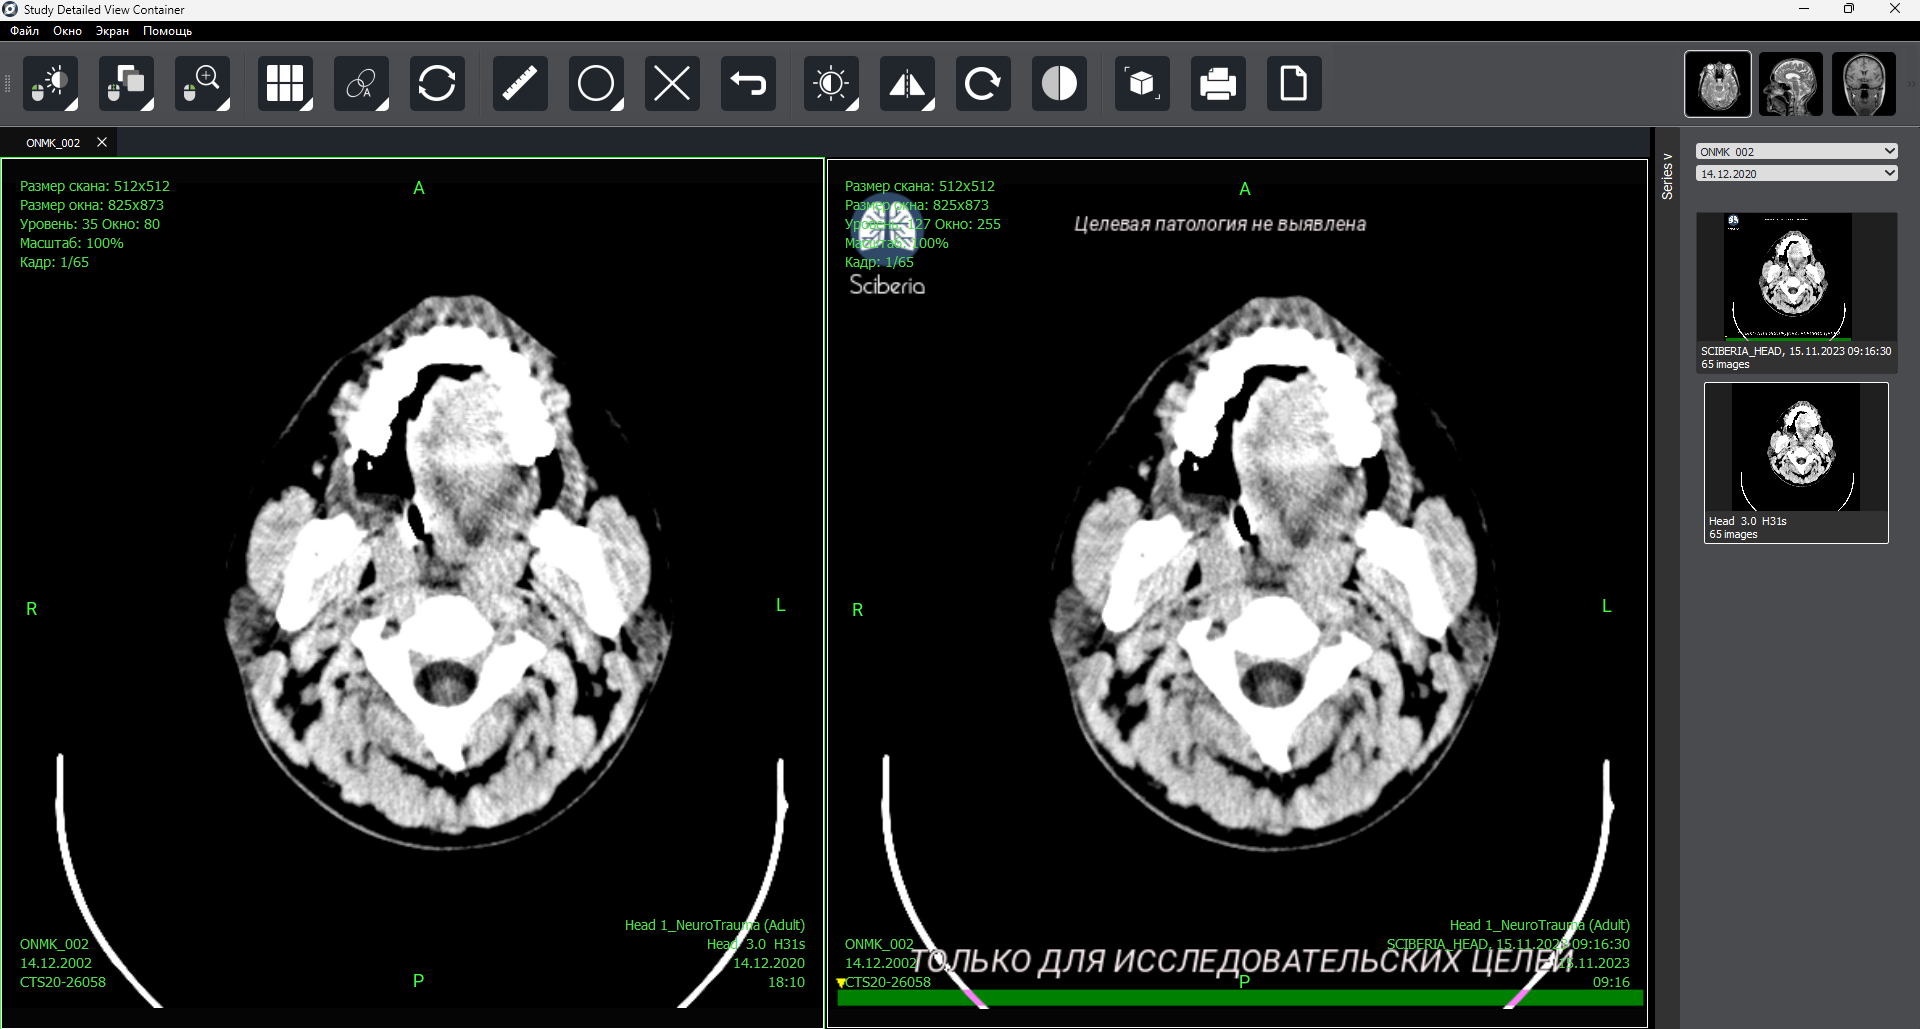
Task: Open the flip tool dropdown corner arrow
Action: pos(928,104)
